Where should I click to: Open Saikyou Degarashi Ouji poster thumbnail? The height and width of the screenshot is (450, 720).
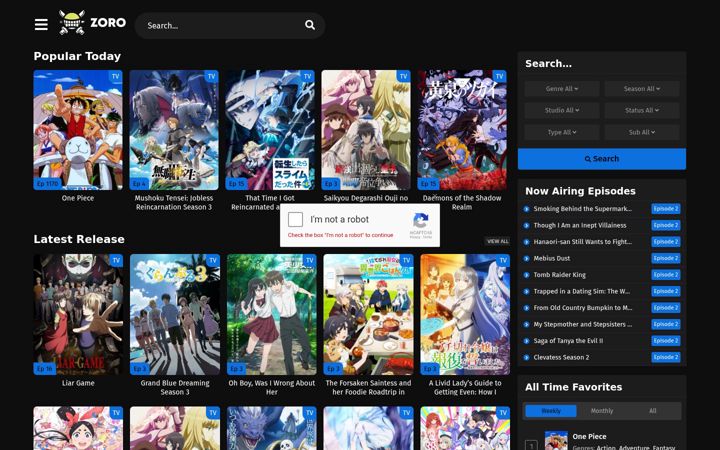tap(366, 130)
